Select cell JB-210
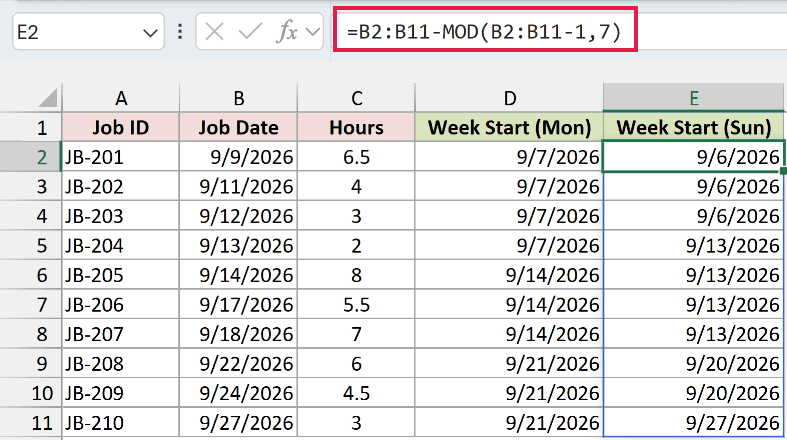Viewport: 787px width, 440px height. pyautogui.click(x=120, y=422)
